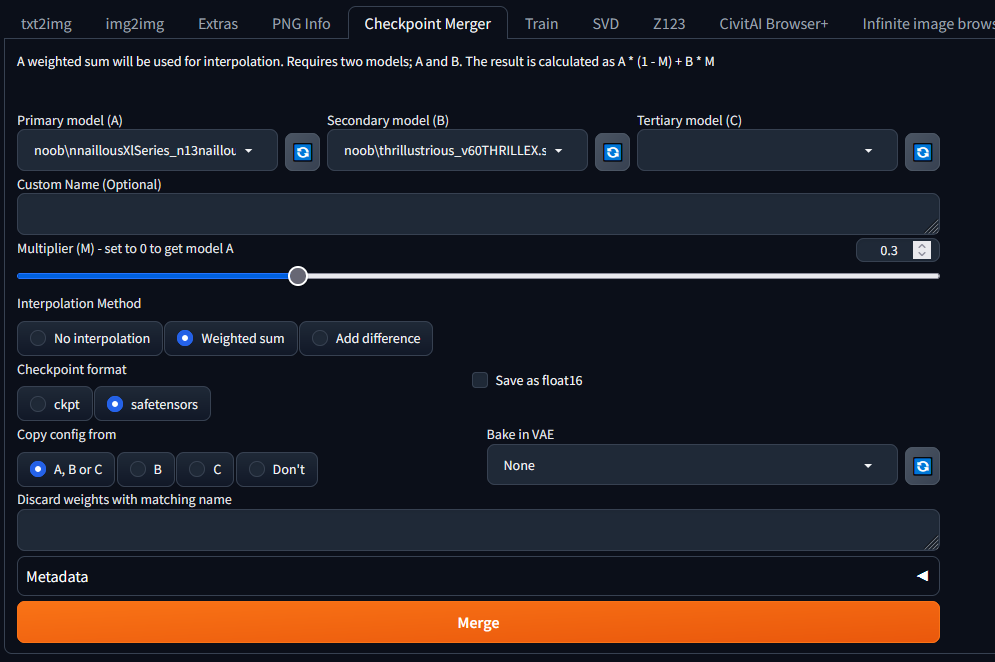Open Secondary model (B) dropdown
The image size is (995, 662).
(457, 150)
